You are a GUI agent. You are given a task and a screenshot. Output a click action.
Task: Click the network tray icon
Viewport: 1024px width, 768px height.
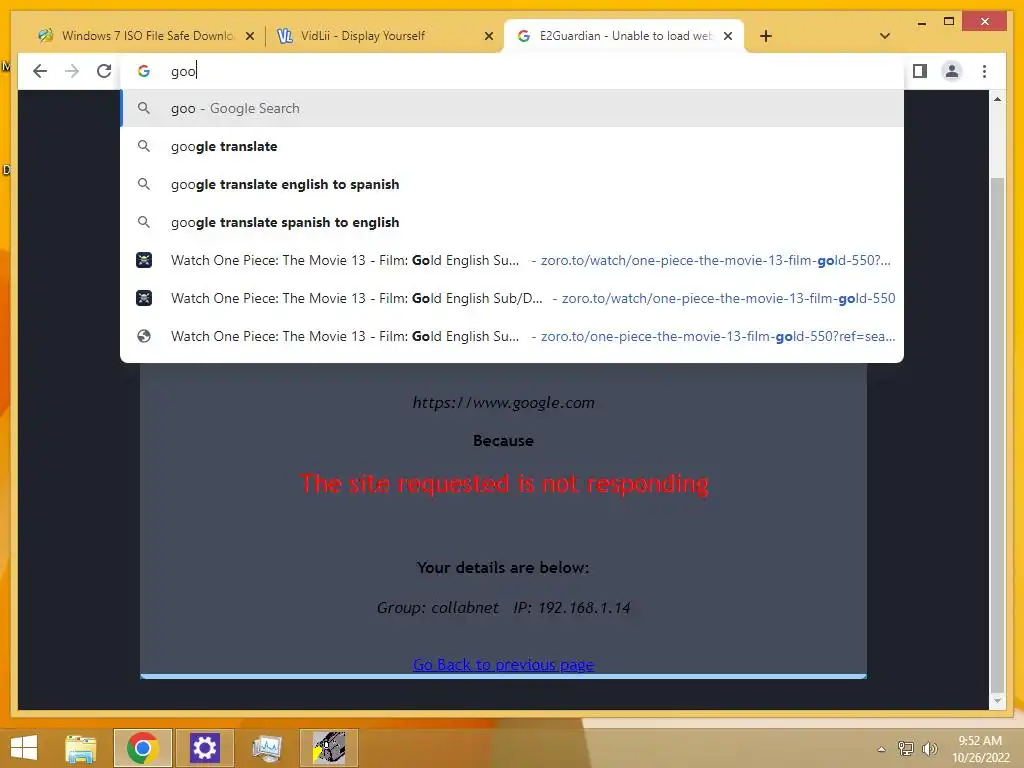(x=906, y=748)
